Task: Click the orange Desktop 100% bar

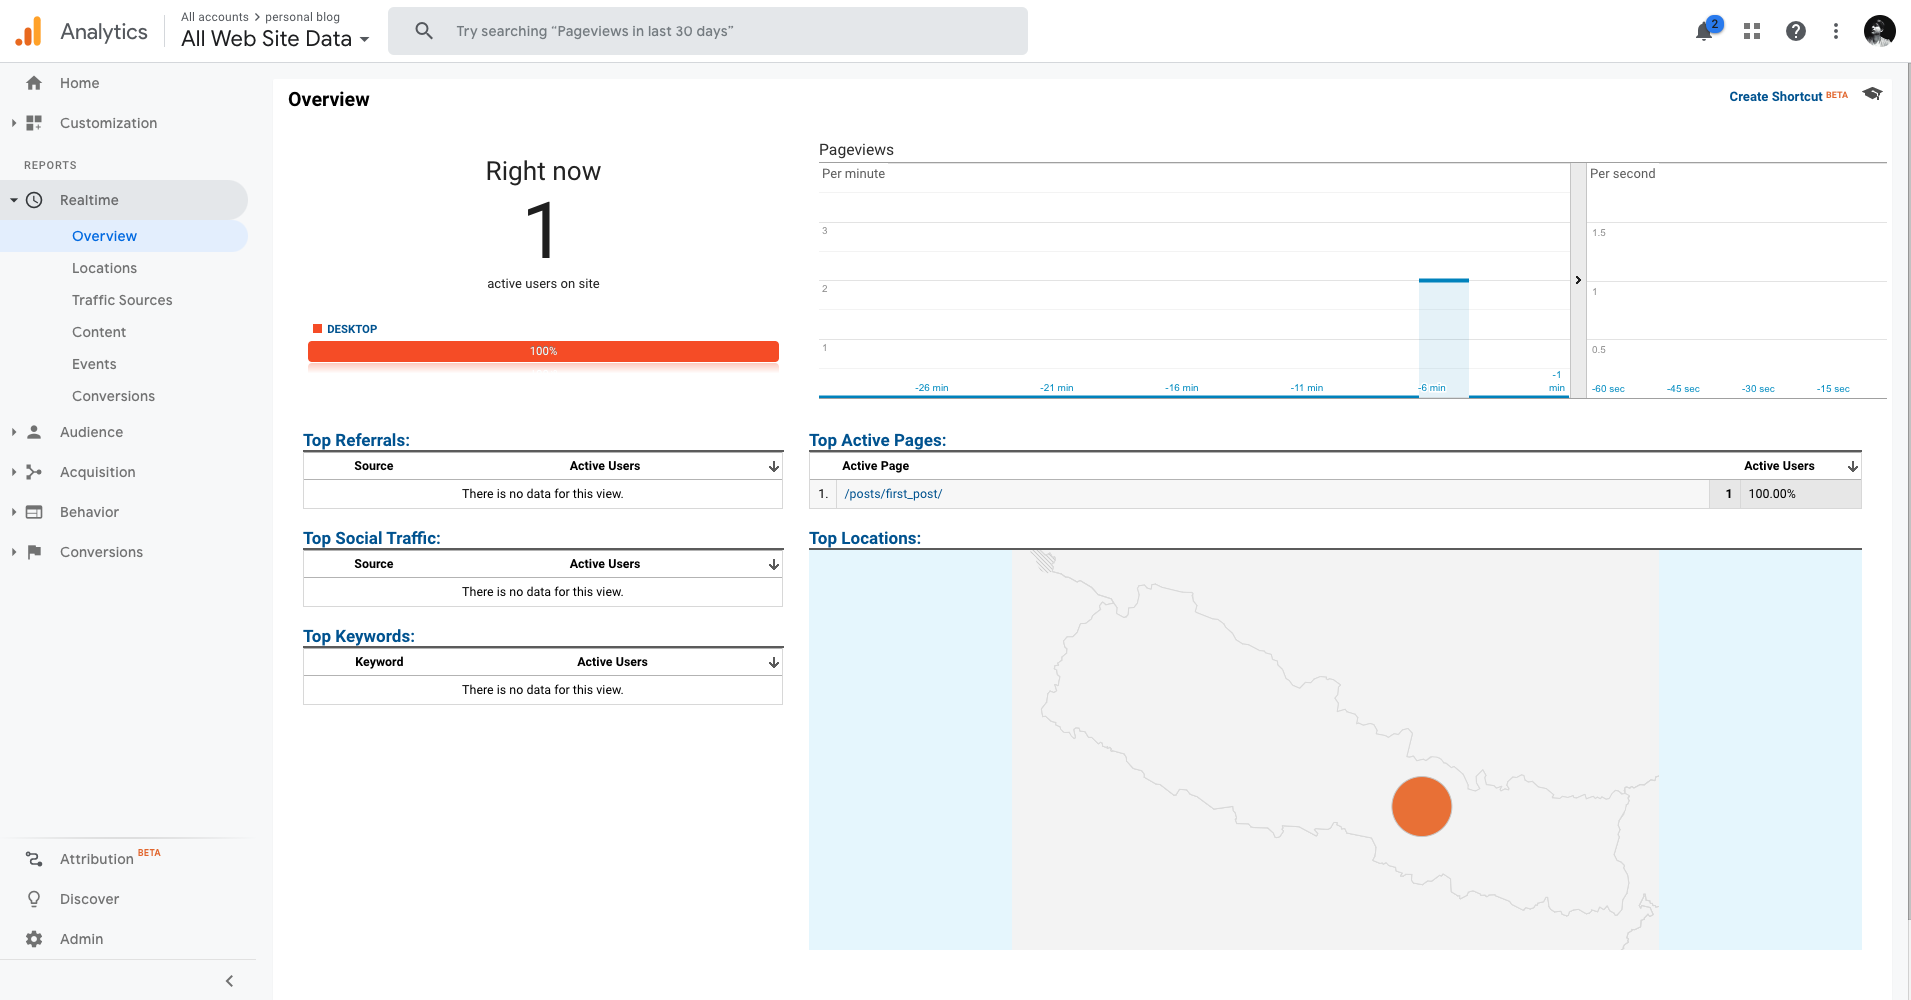Action: coord(543,351)
